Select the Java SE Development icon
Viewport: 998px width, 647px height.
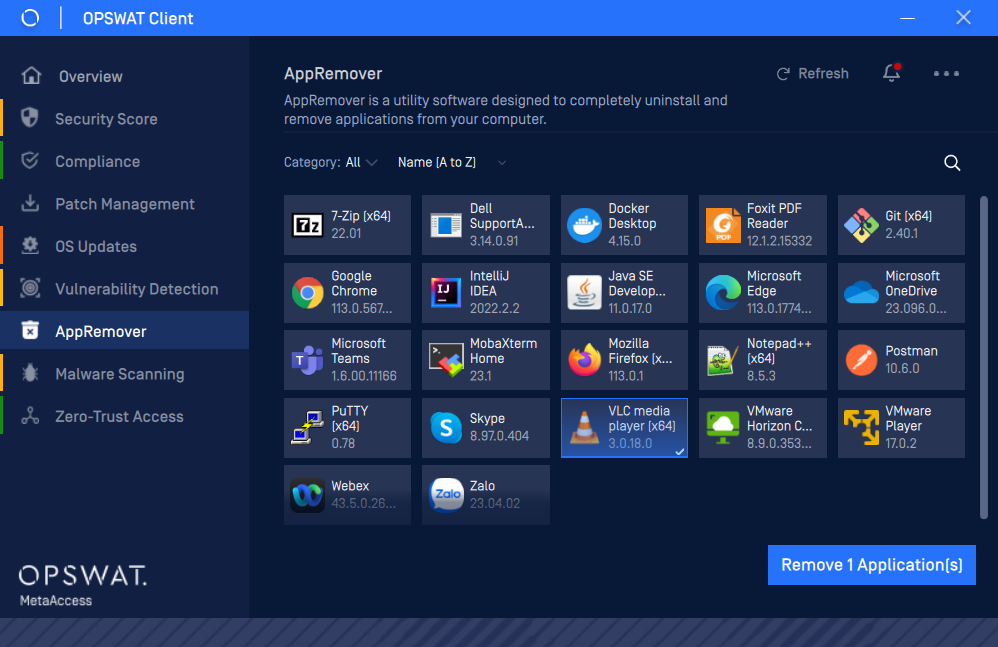[x=584, y=293]
